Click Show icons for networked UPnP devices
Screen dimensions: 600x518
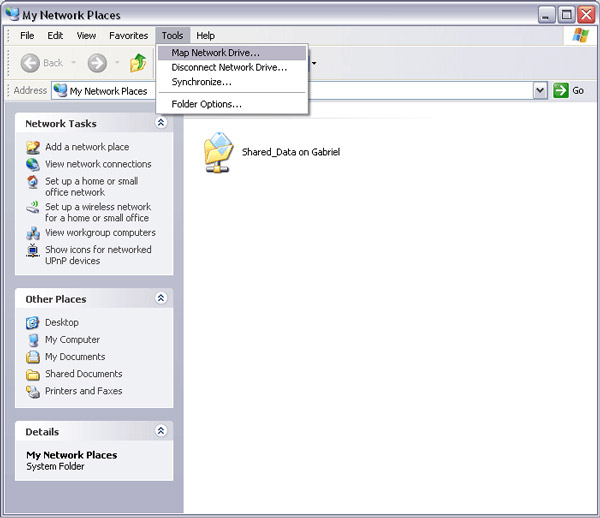pos(98,255)
